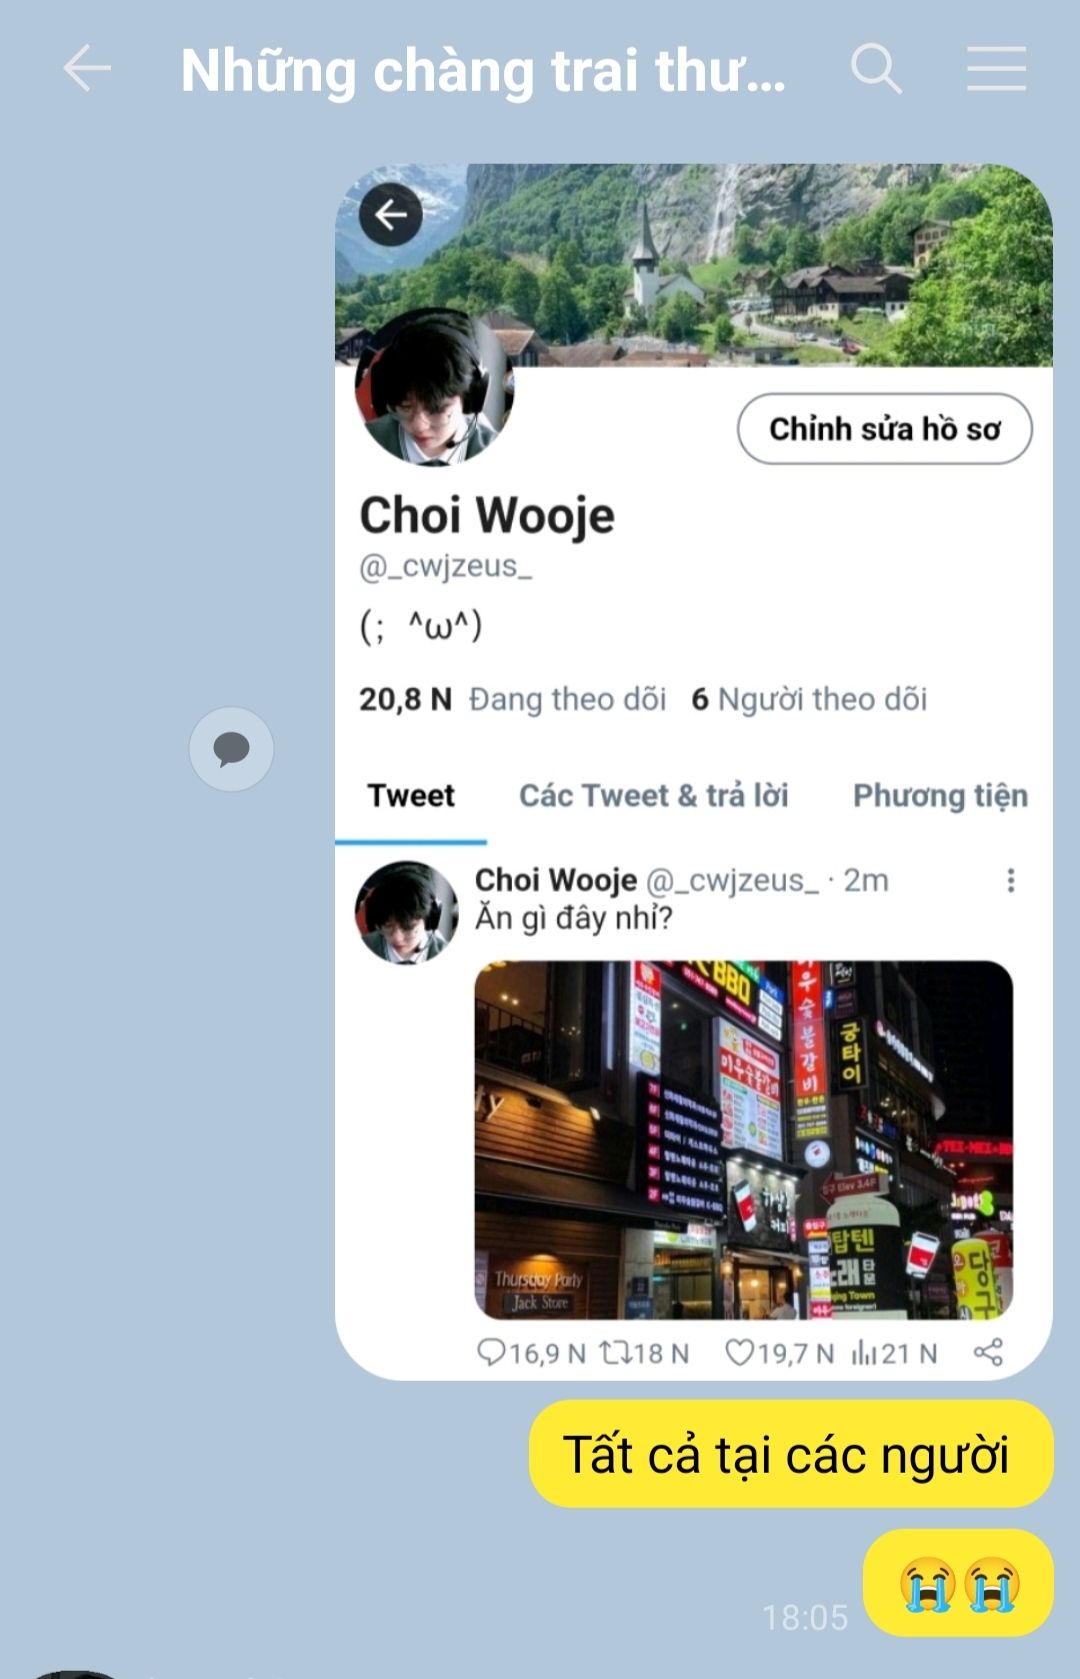Viewport: 1080px width, 1679px height.
Task: Click the Chỉnh sửa hồ sơ button
Action: click(885, 429)
